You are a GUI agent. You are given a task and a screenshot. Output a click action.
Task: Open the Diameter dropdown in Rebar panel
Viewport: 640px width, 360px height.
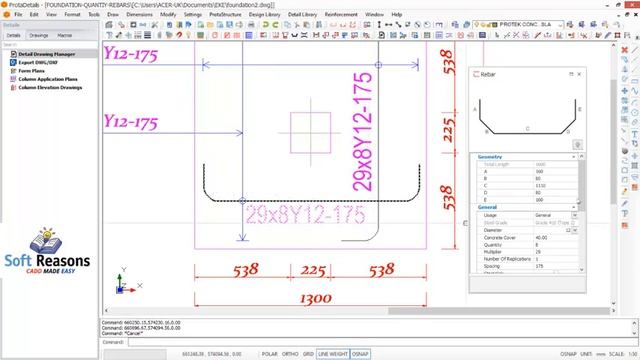pos(575,230)
